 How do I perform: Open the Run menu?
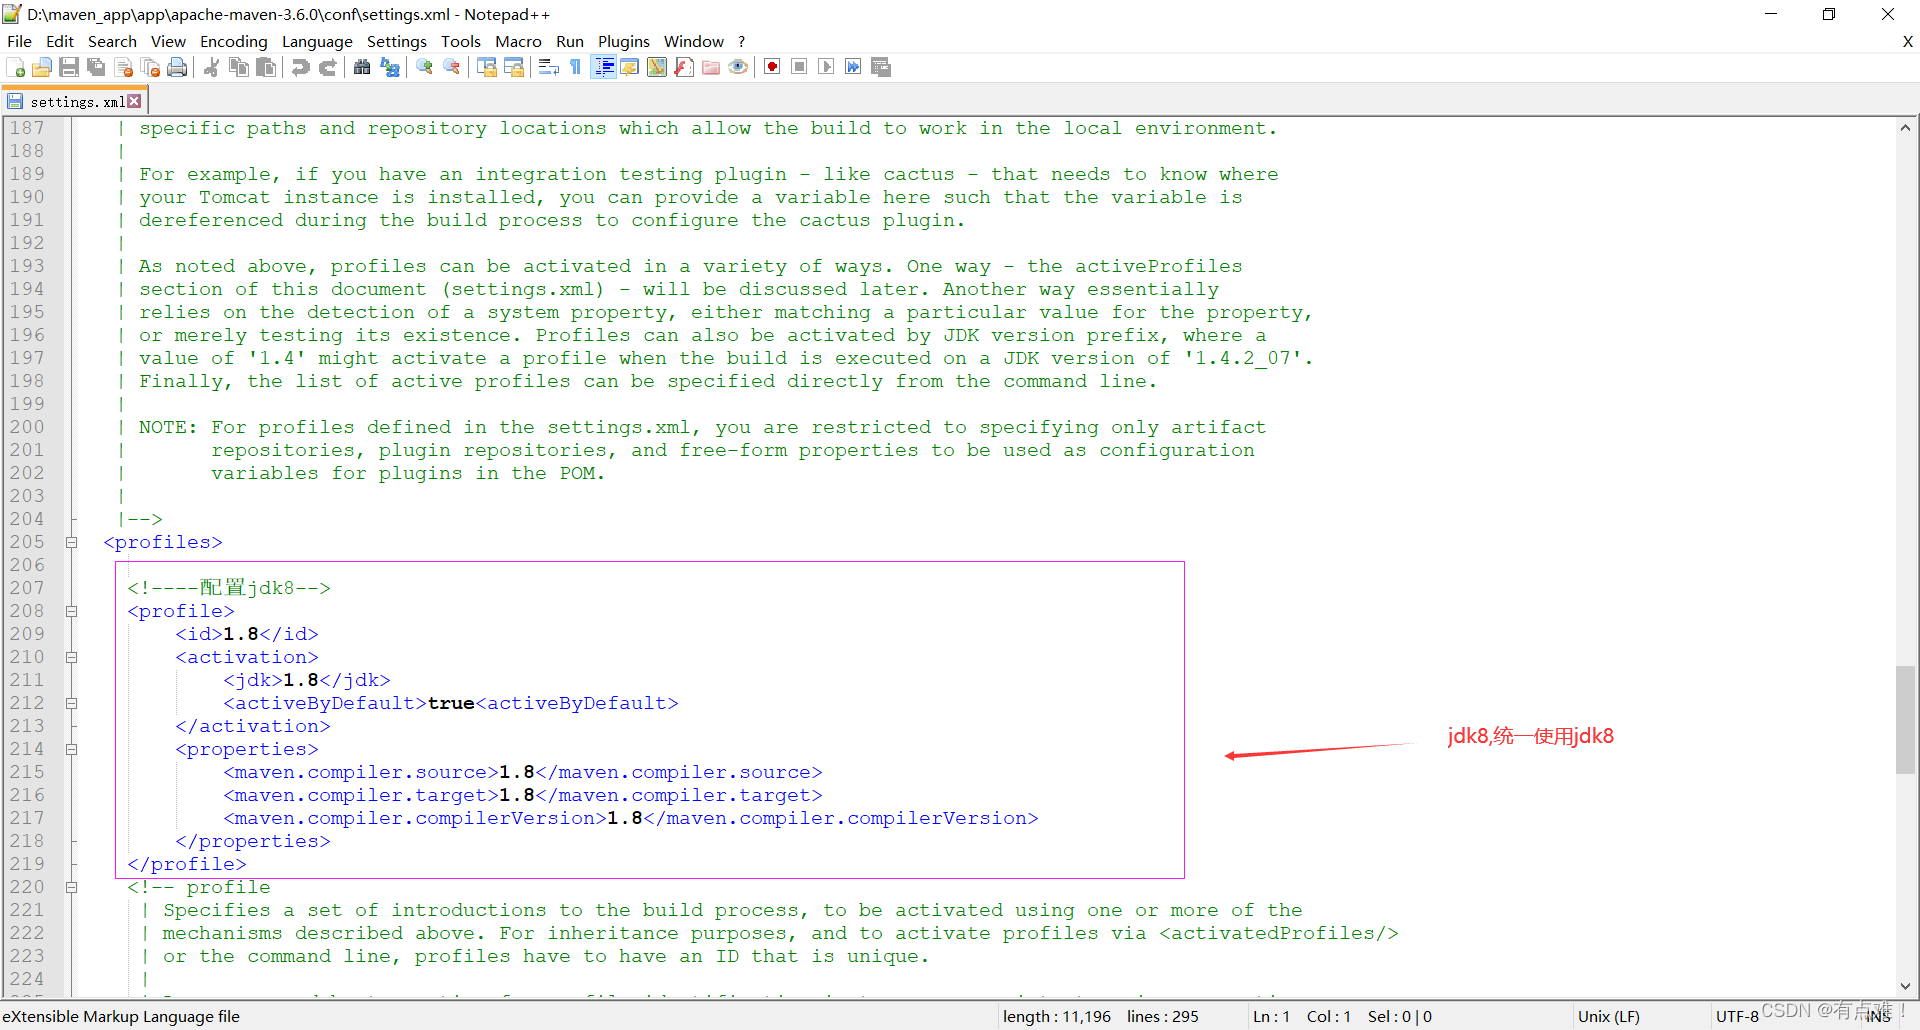coord(570,41)
